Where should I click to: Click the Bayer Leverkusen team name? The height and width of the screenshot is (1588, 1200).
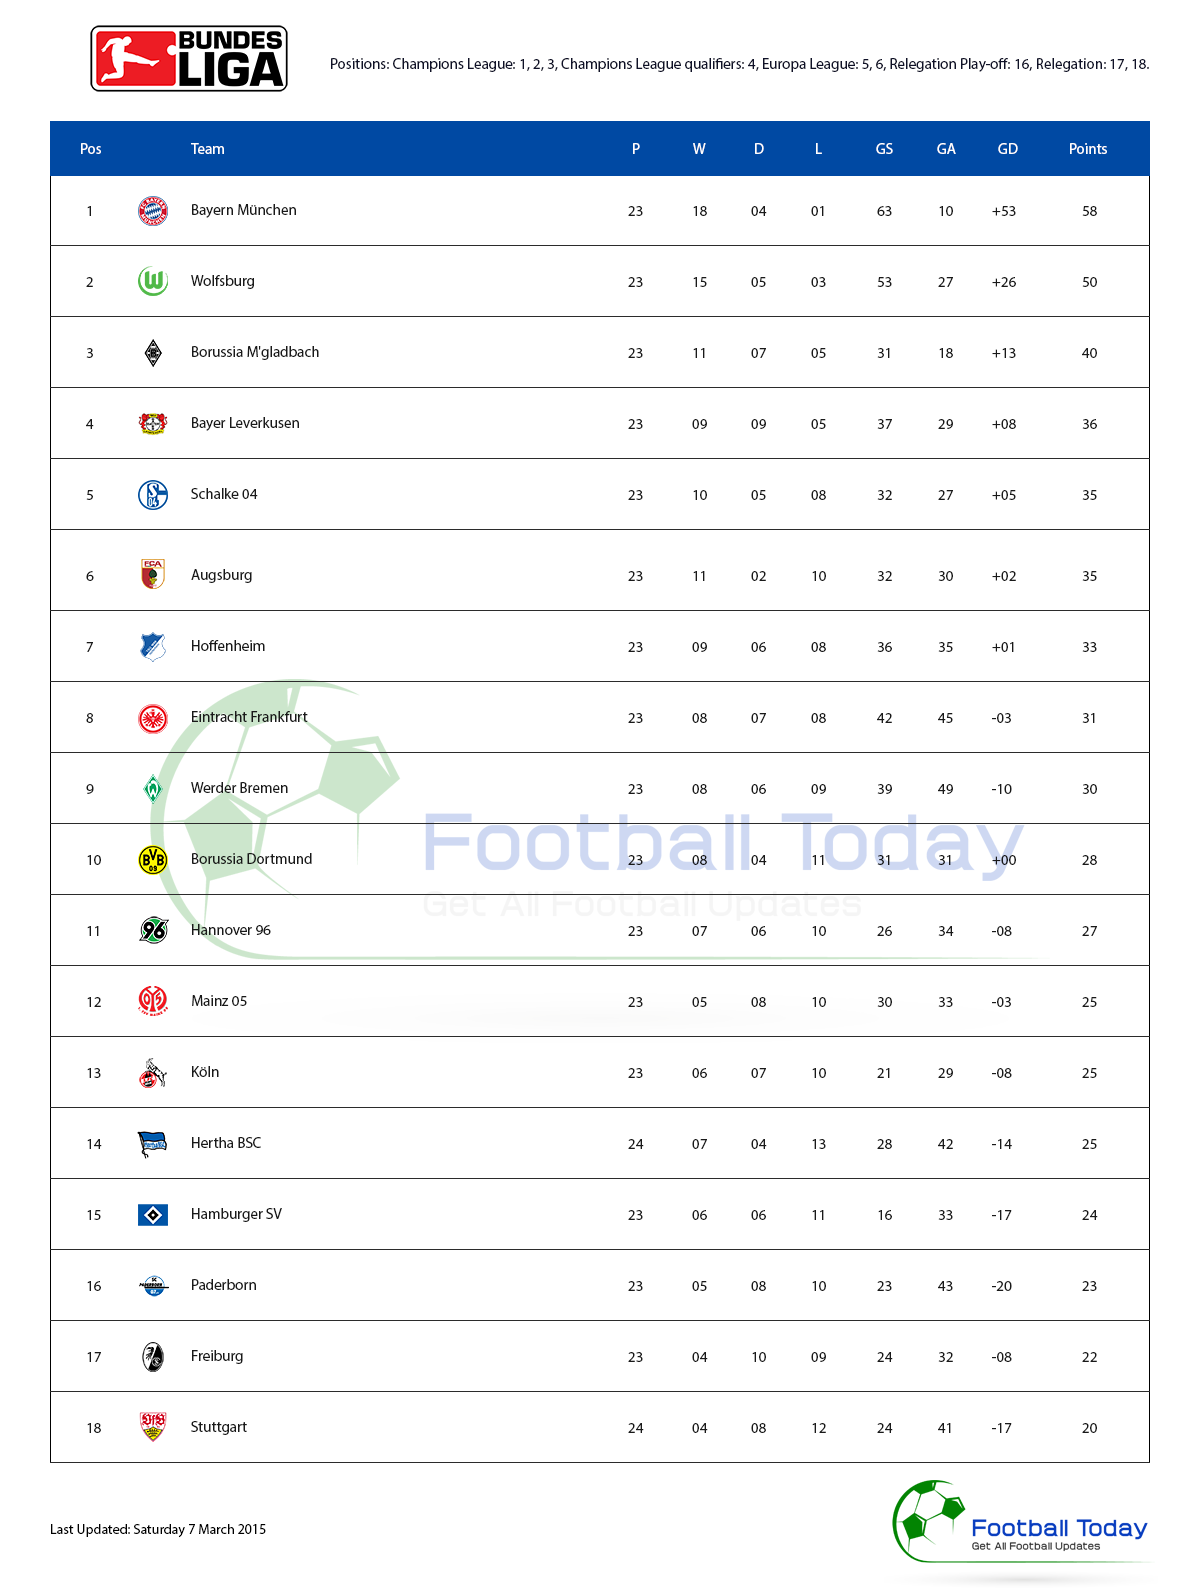point(245,423)
